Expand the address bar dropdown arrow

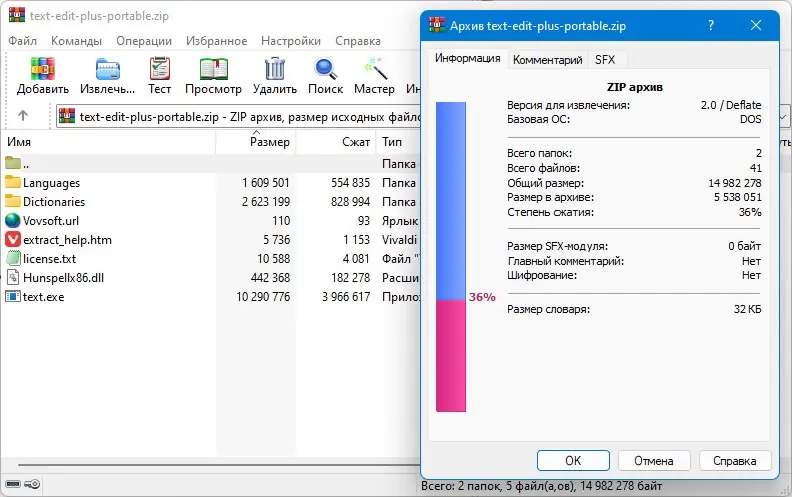783,117
